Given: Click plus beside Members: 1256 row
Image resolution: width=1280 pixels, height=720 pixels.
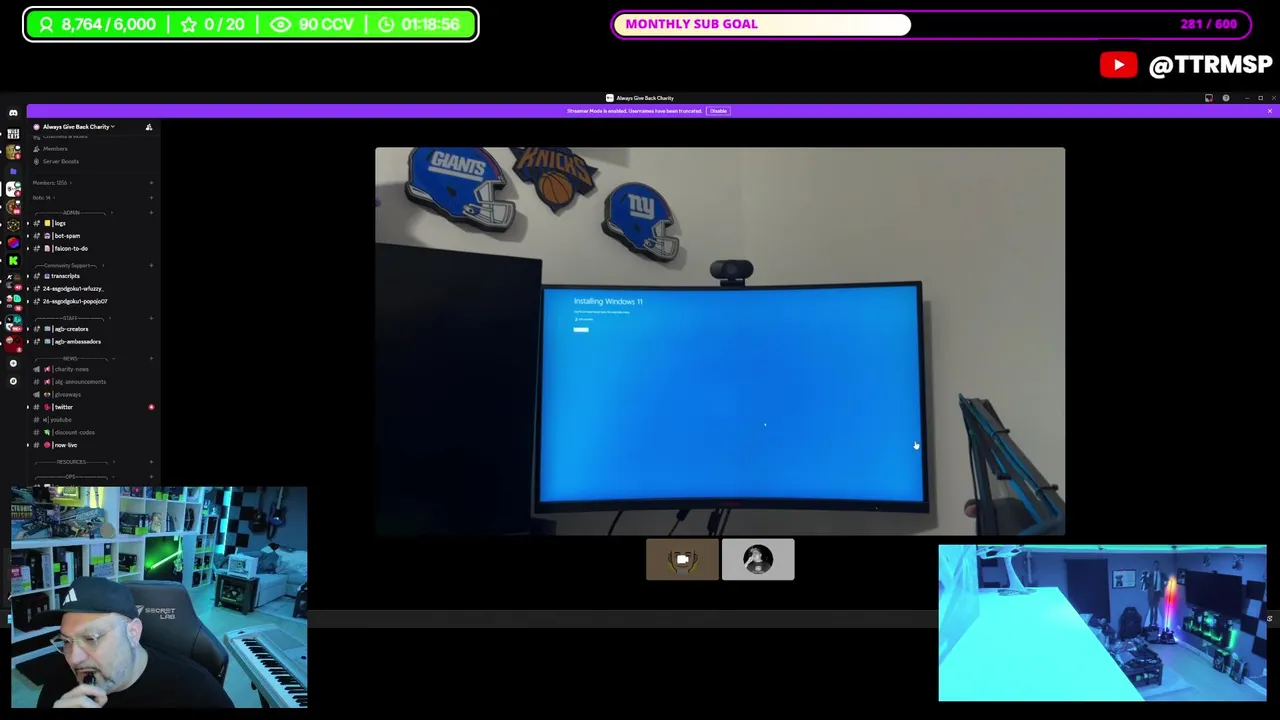Looking at the screenshot, I should (x=151, y=183).
